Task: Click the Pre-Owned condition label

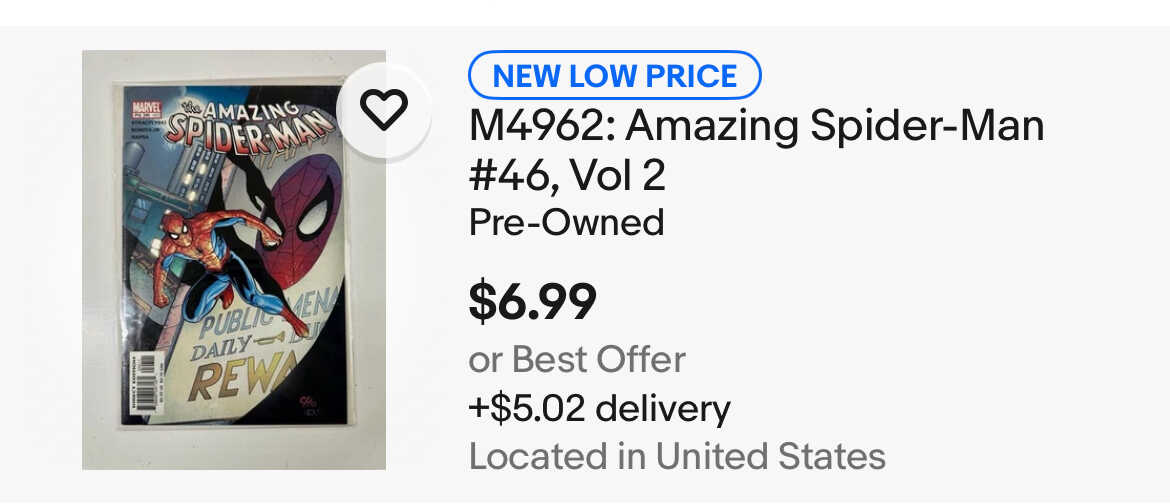Action: [x=566, y=222]
